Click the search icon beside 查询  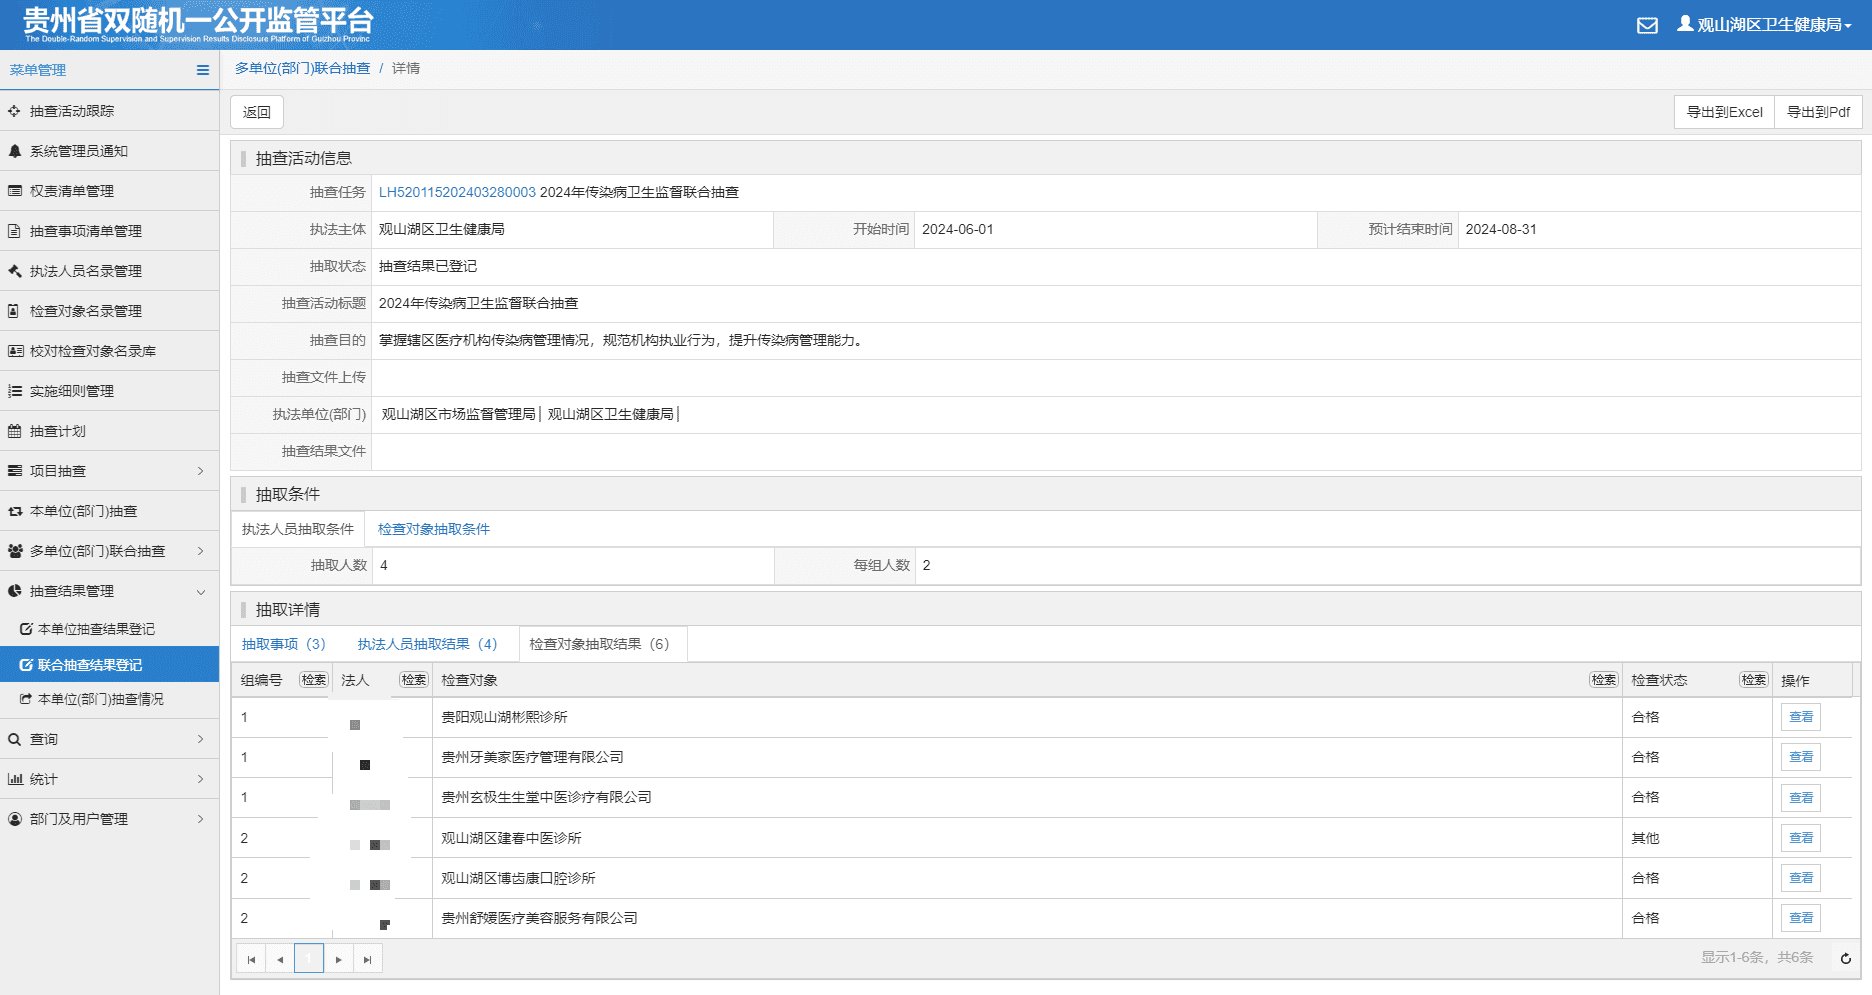[15, 739]
